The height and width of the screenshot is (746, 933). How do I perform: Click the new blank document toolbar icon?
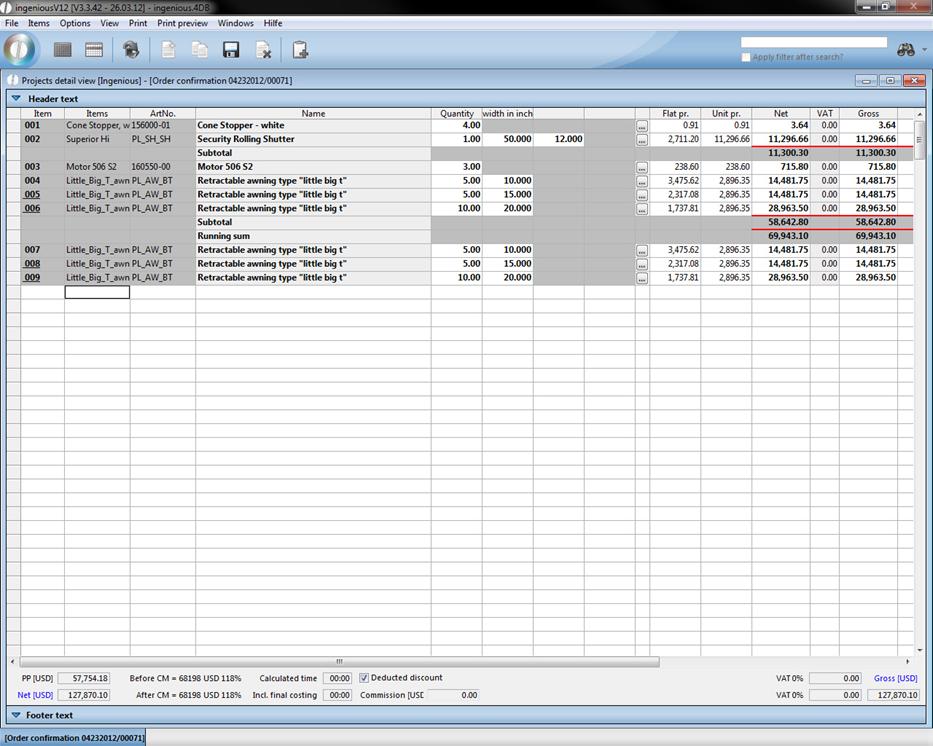click(x=168, y=50)
